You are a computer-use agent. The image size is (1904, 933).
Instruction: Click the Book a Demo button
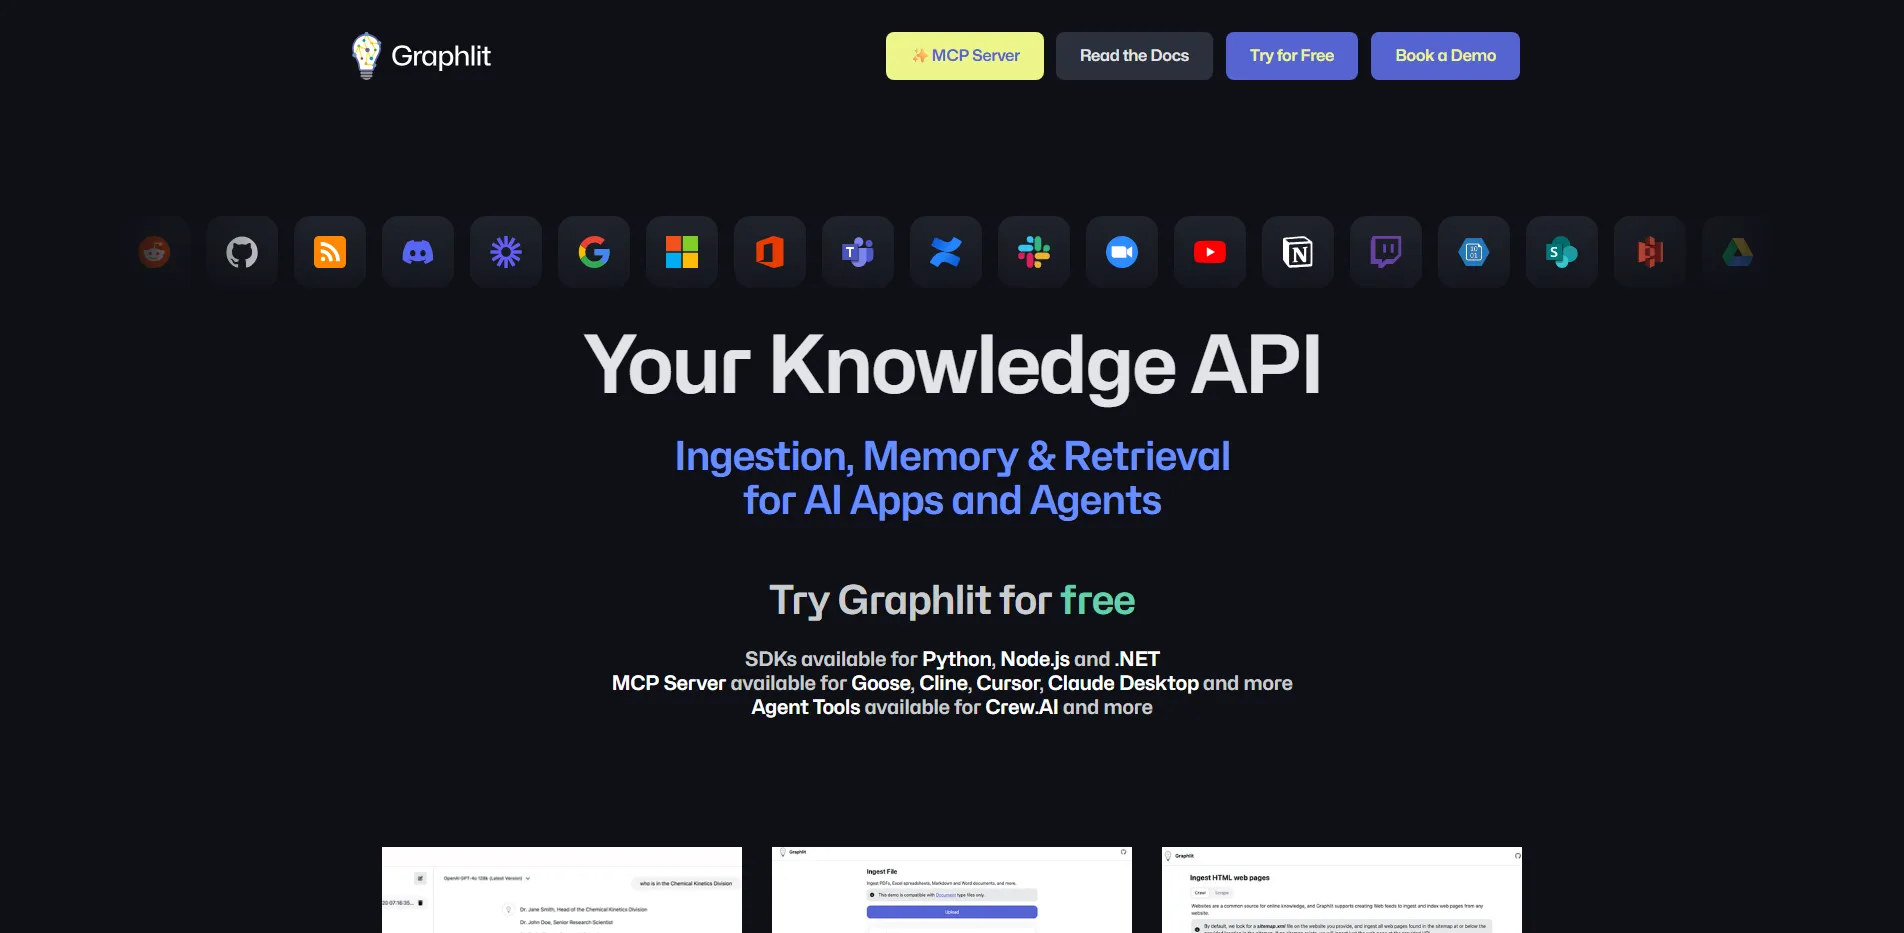pos(1444,55)
